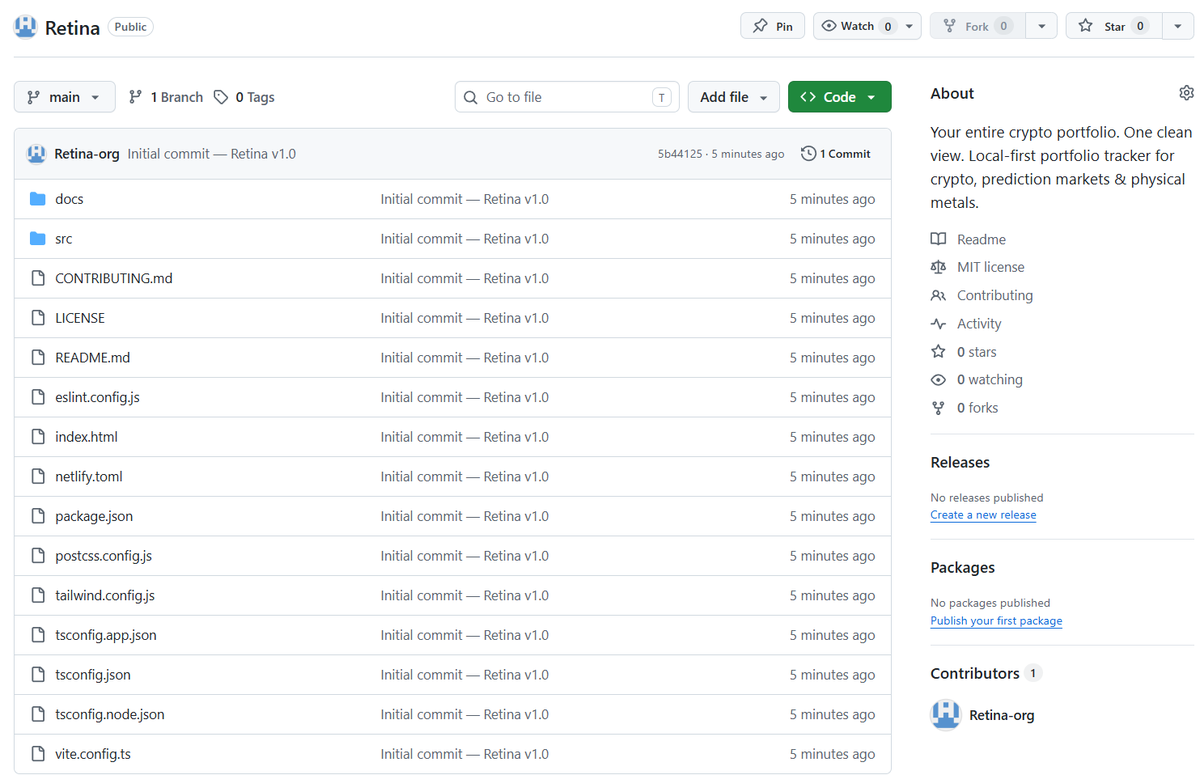The height and width of the screenshot is (775, 1200).
Task: Open the tsconfig.app.json file
Action: click(x=106, y=635)
